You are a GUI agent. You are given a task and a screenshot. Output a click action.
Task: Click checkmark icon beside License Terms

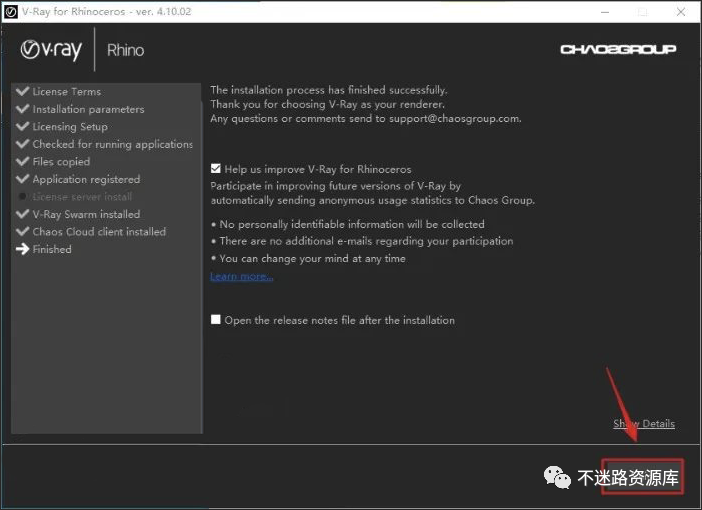(x=22, y=91)
